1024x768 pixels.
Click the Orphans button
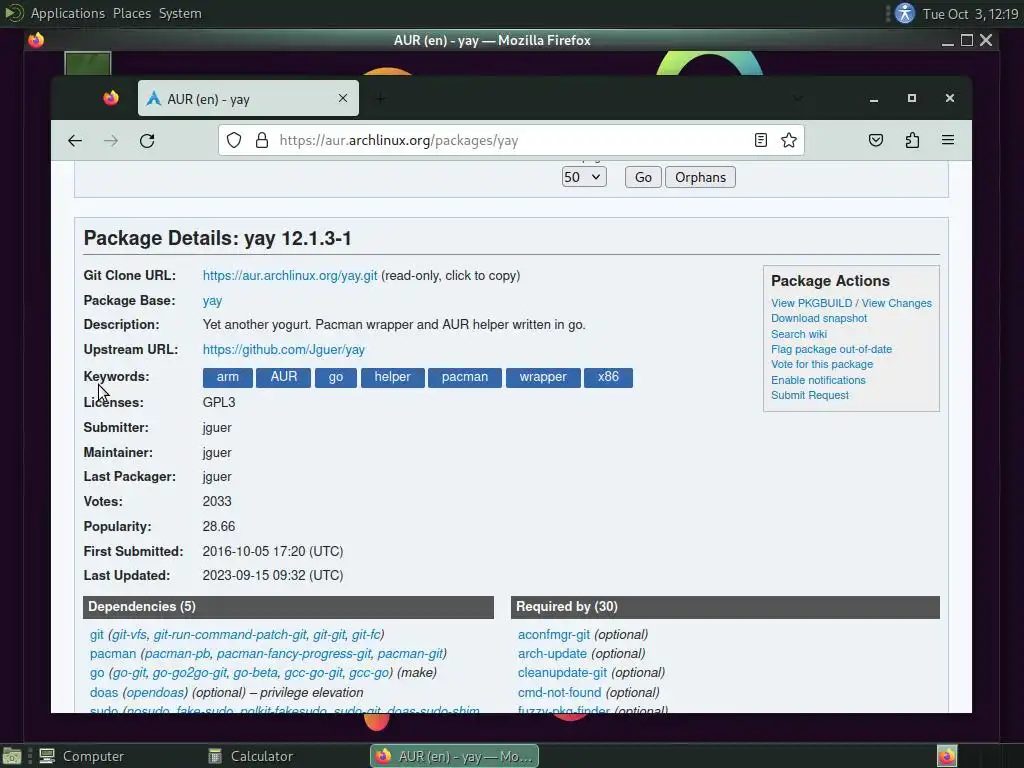point(700,177)
